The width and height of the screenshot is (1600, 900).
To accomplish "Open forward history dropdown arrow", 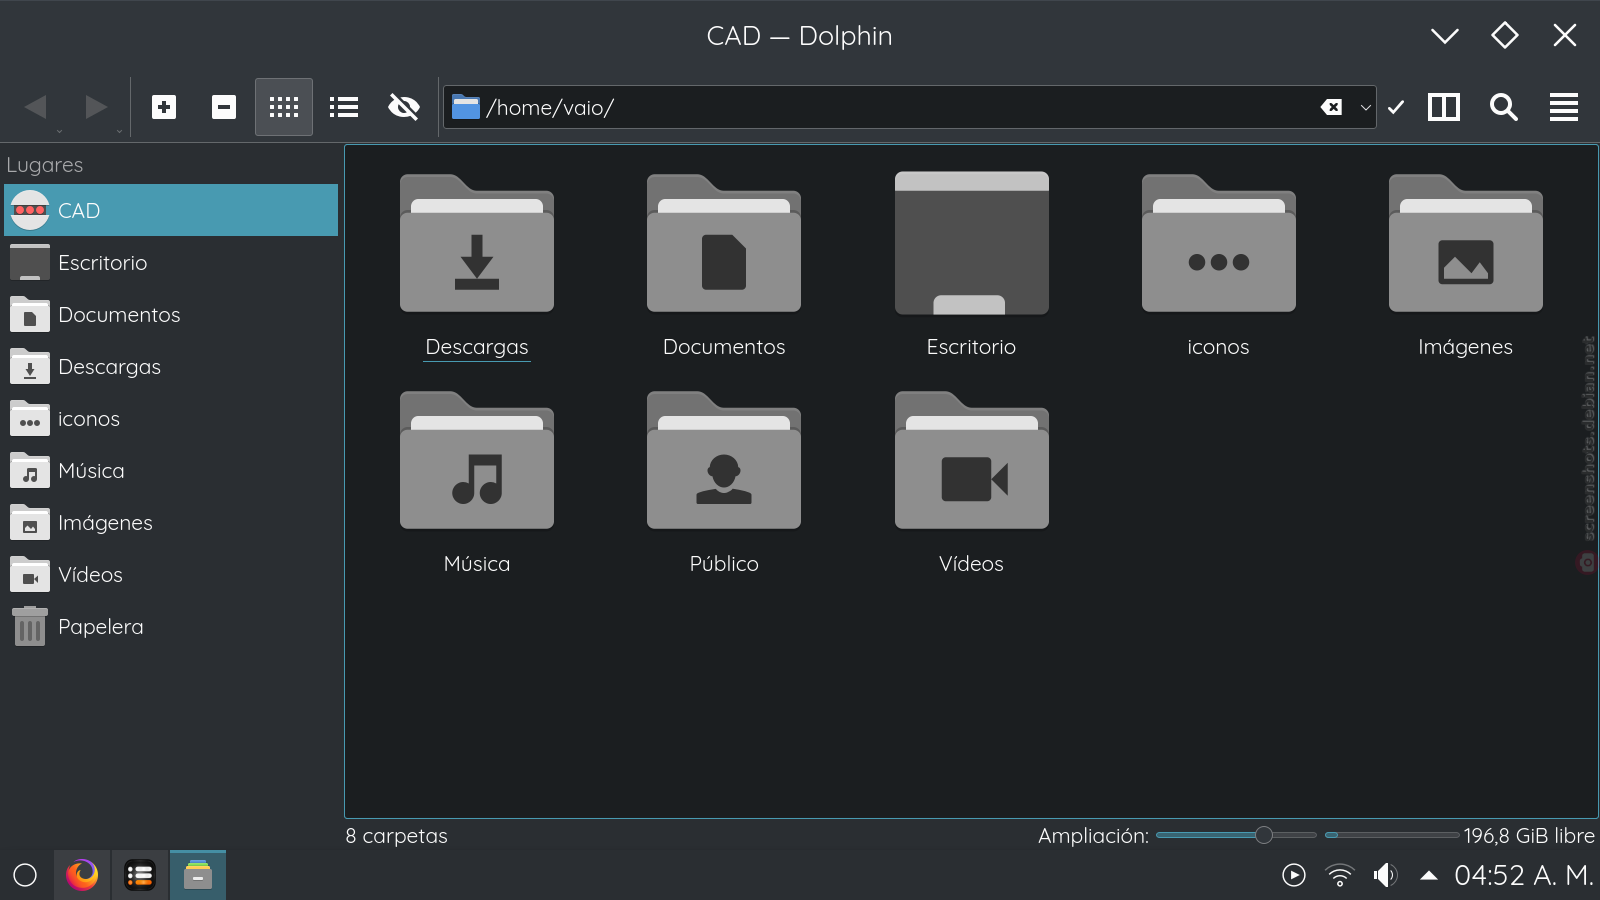I will tap(119, 131).
